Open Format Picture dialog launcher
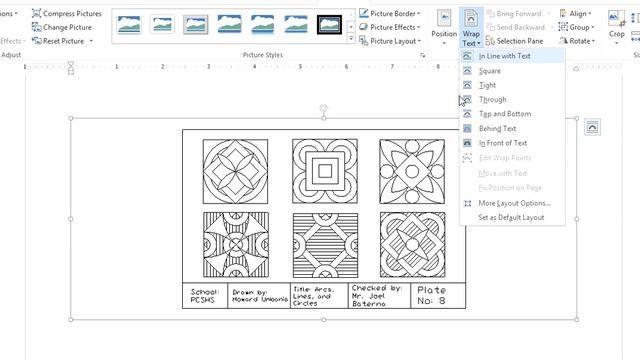The image size is (640, 360). pyautogui.click(x=422, y=55)
